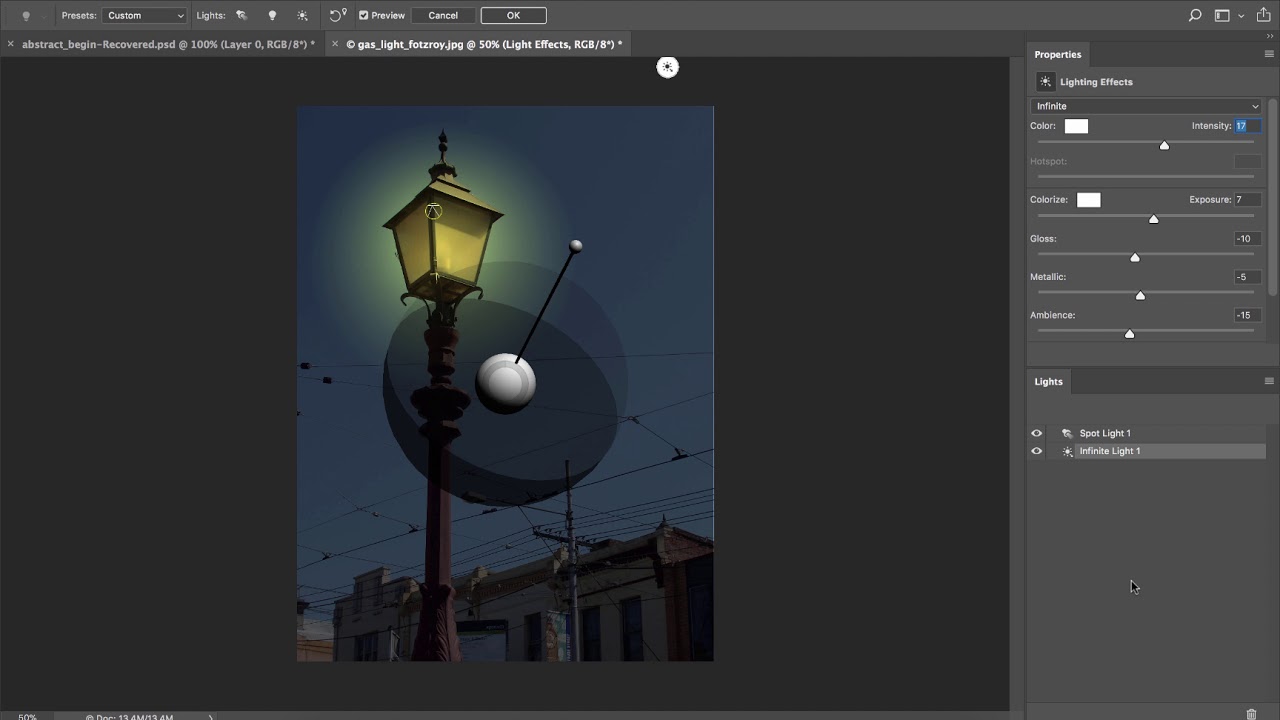Close the gas_light_fotzroy.jpg tab
This screenshot has height=720, width=1280.
click(335, 44)
